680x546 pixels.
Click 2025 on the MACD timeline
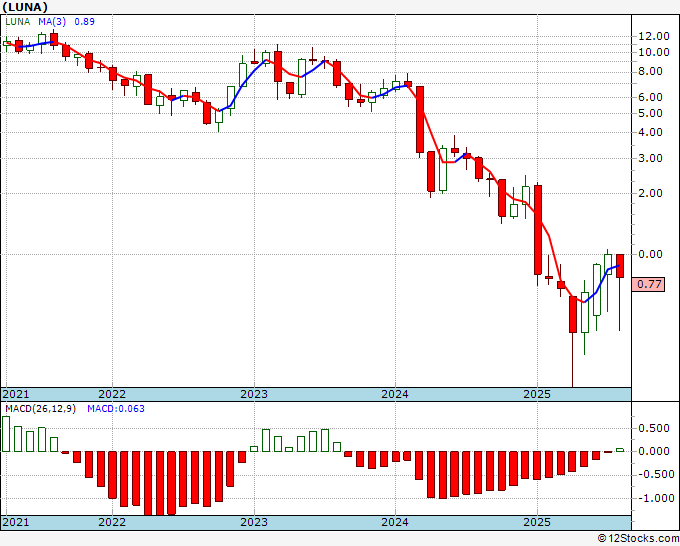(537, 522)
